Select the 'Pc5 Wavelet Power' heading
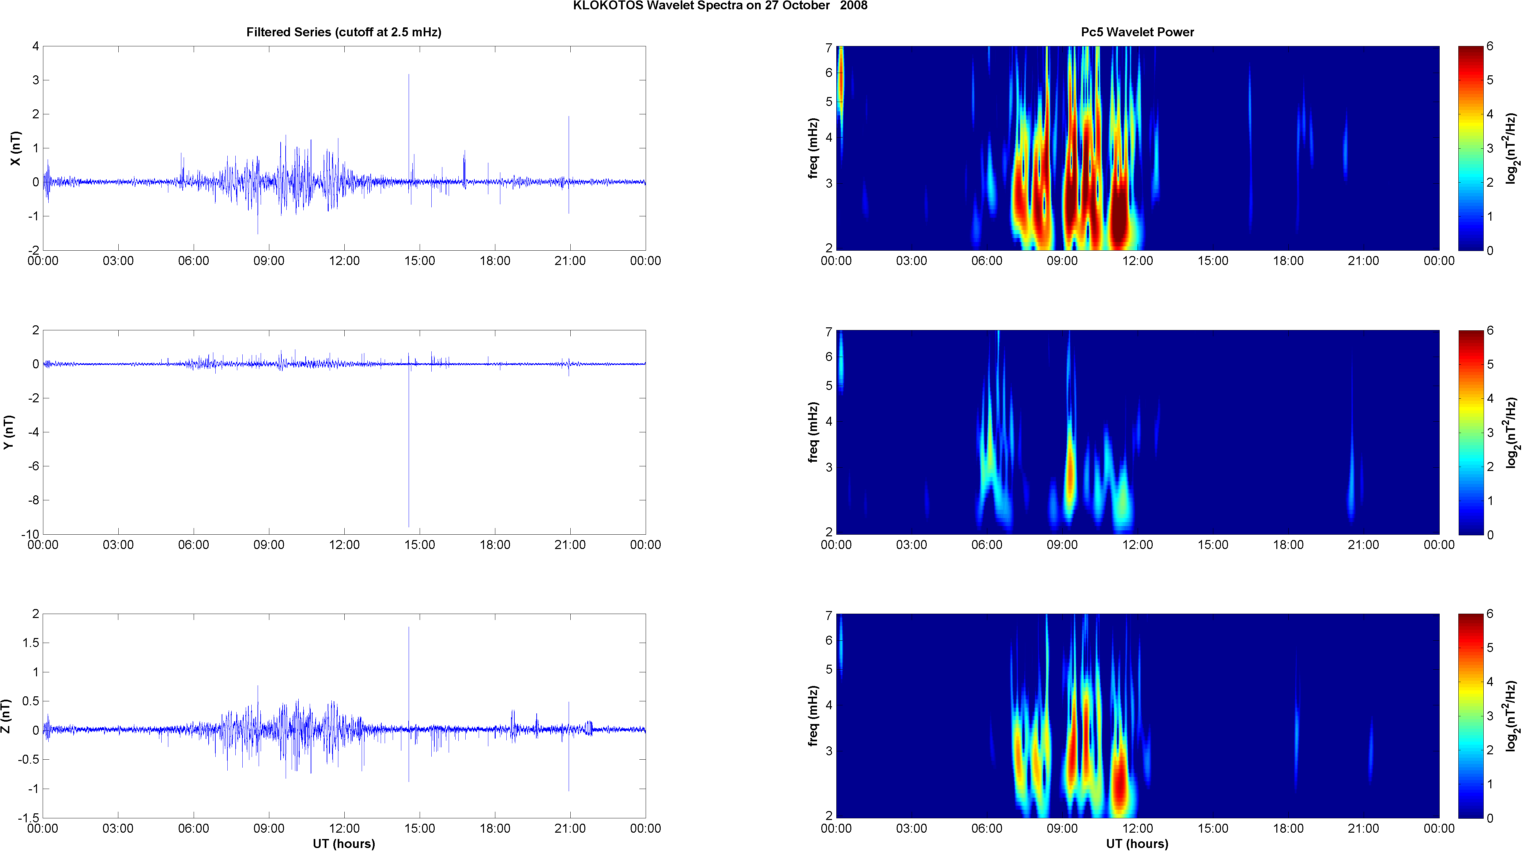This screenshot has width=1522, height=851. point(1137,32)
